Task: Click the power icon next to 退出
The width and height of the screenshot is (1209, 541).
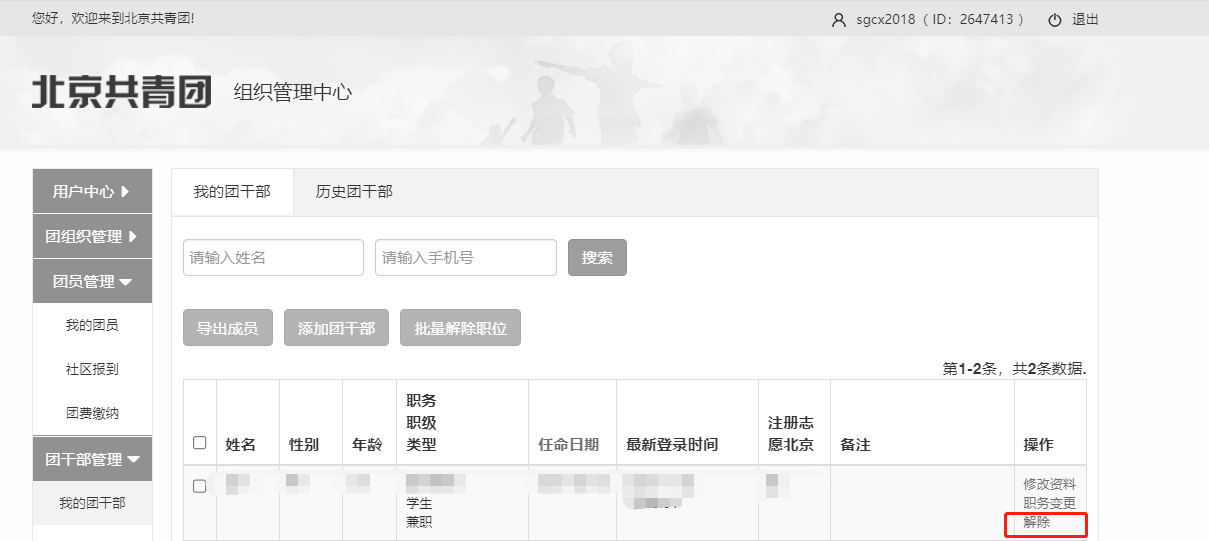Action: 1054,20
